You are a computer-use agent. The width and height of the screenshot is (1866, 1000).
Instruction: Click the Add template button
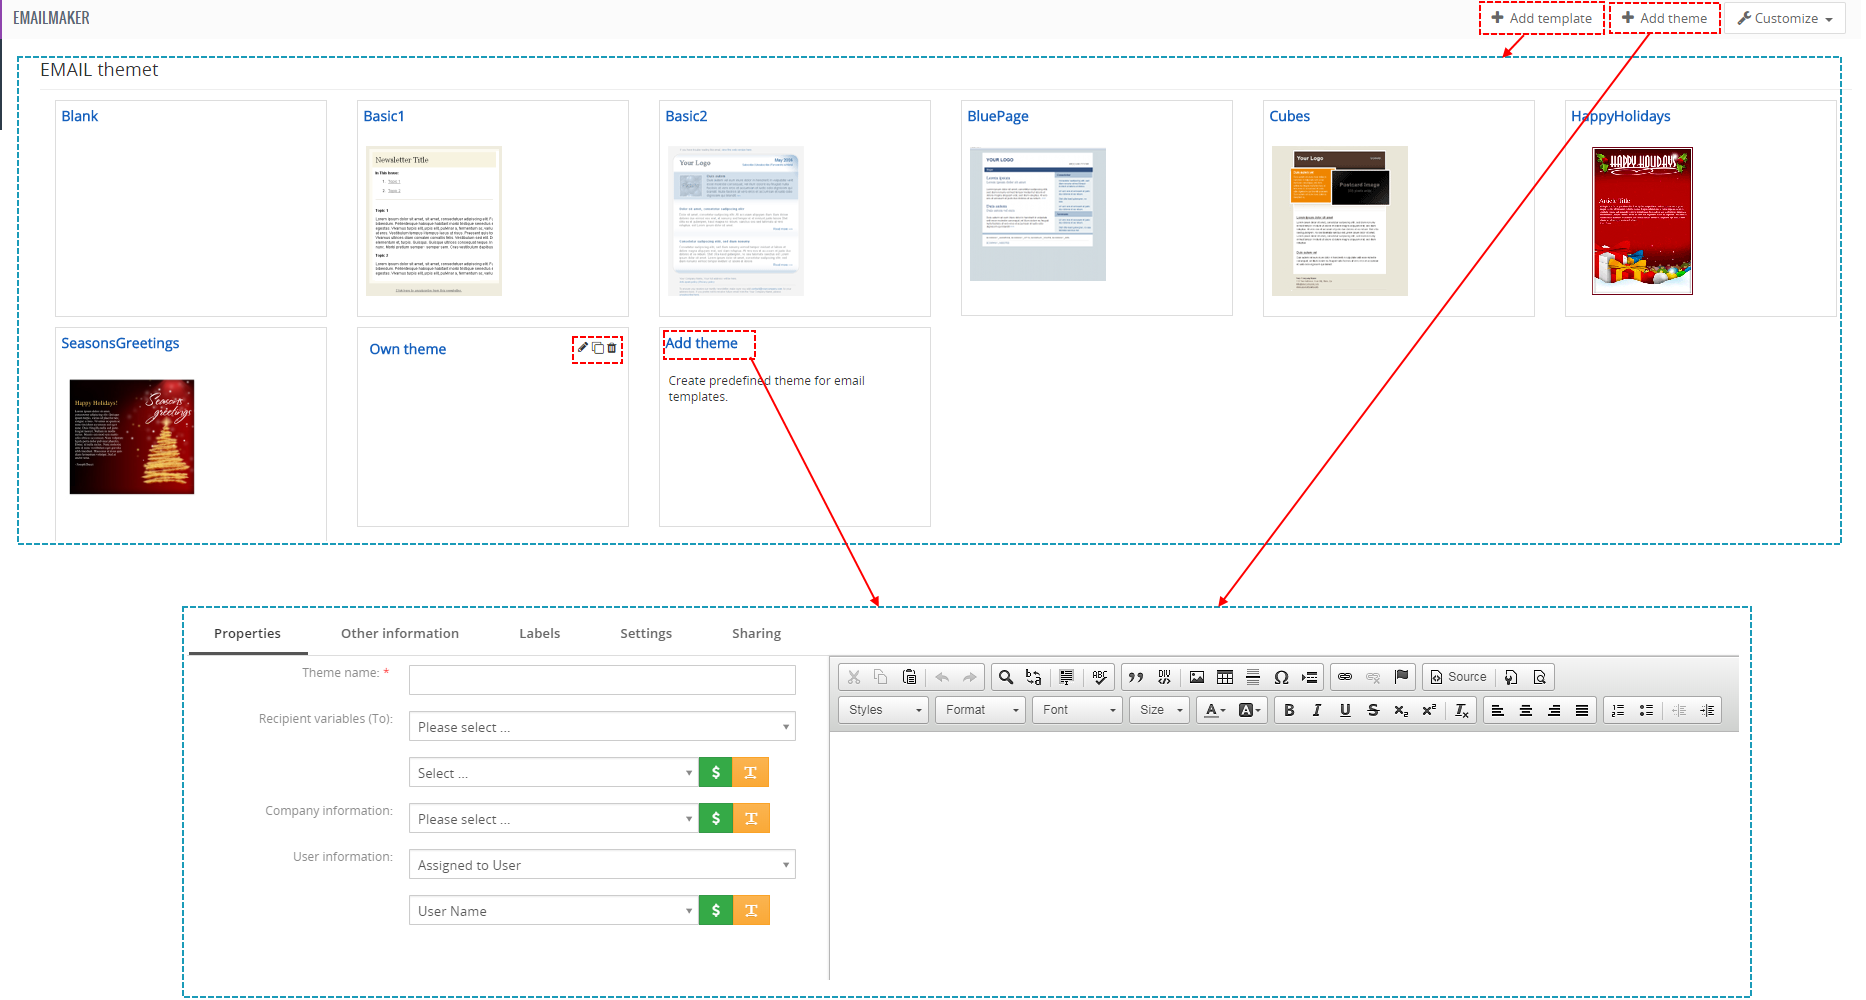1541,18
